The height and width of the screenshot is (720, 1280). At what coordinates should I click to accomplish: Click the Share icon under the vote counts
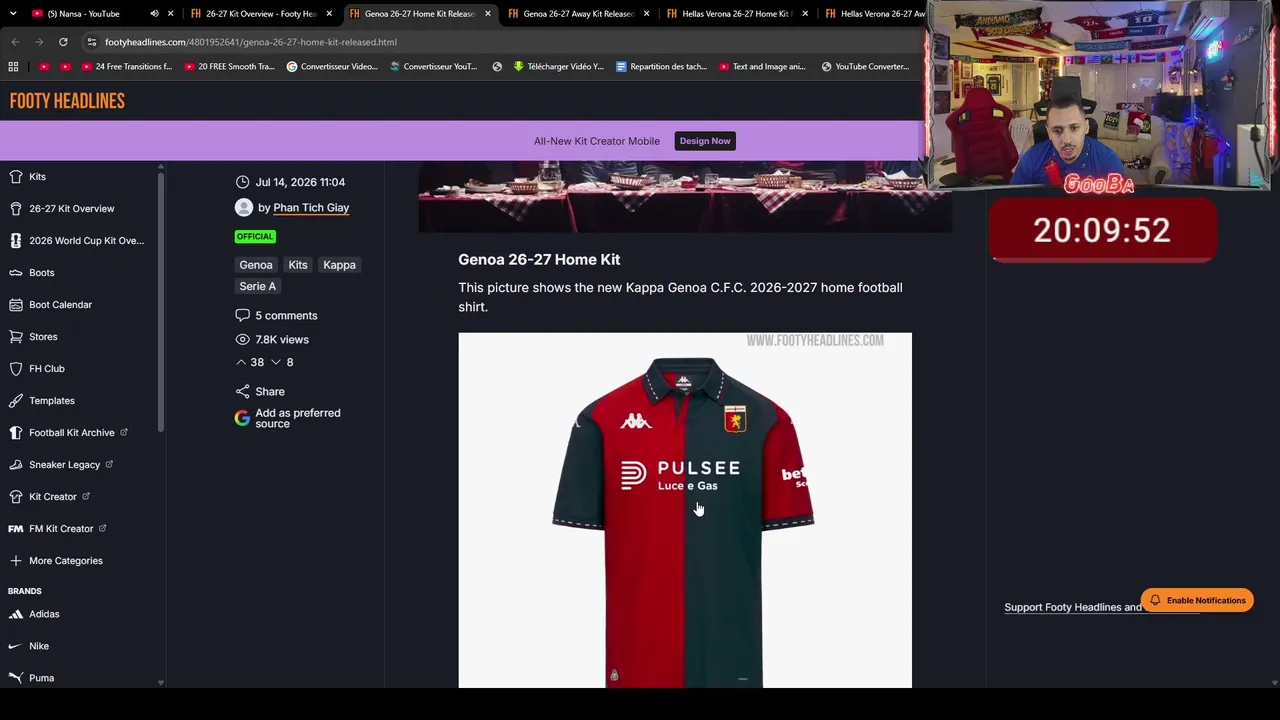tap(242, 392)
